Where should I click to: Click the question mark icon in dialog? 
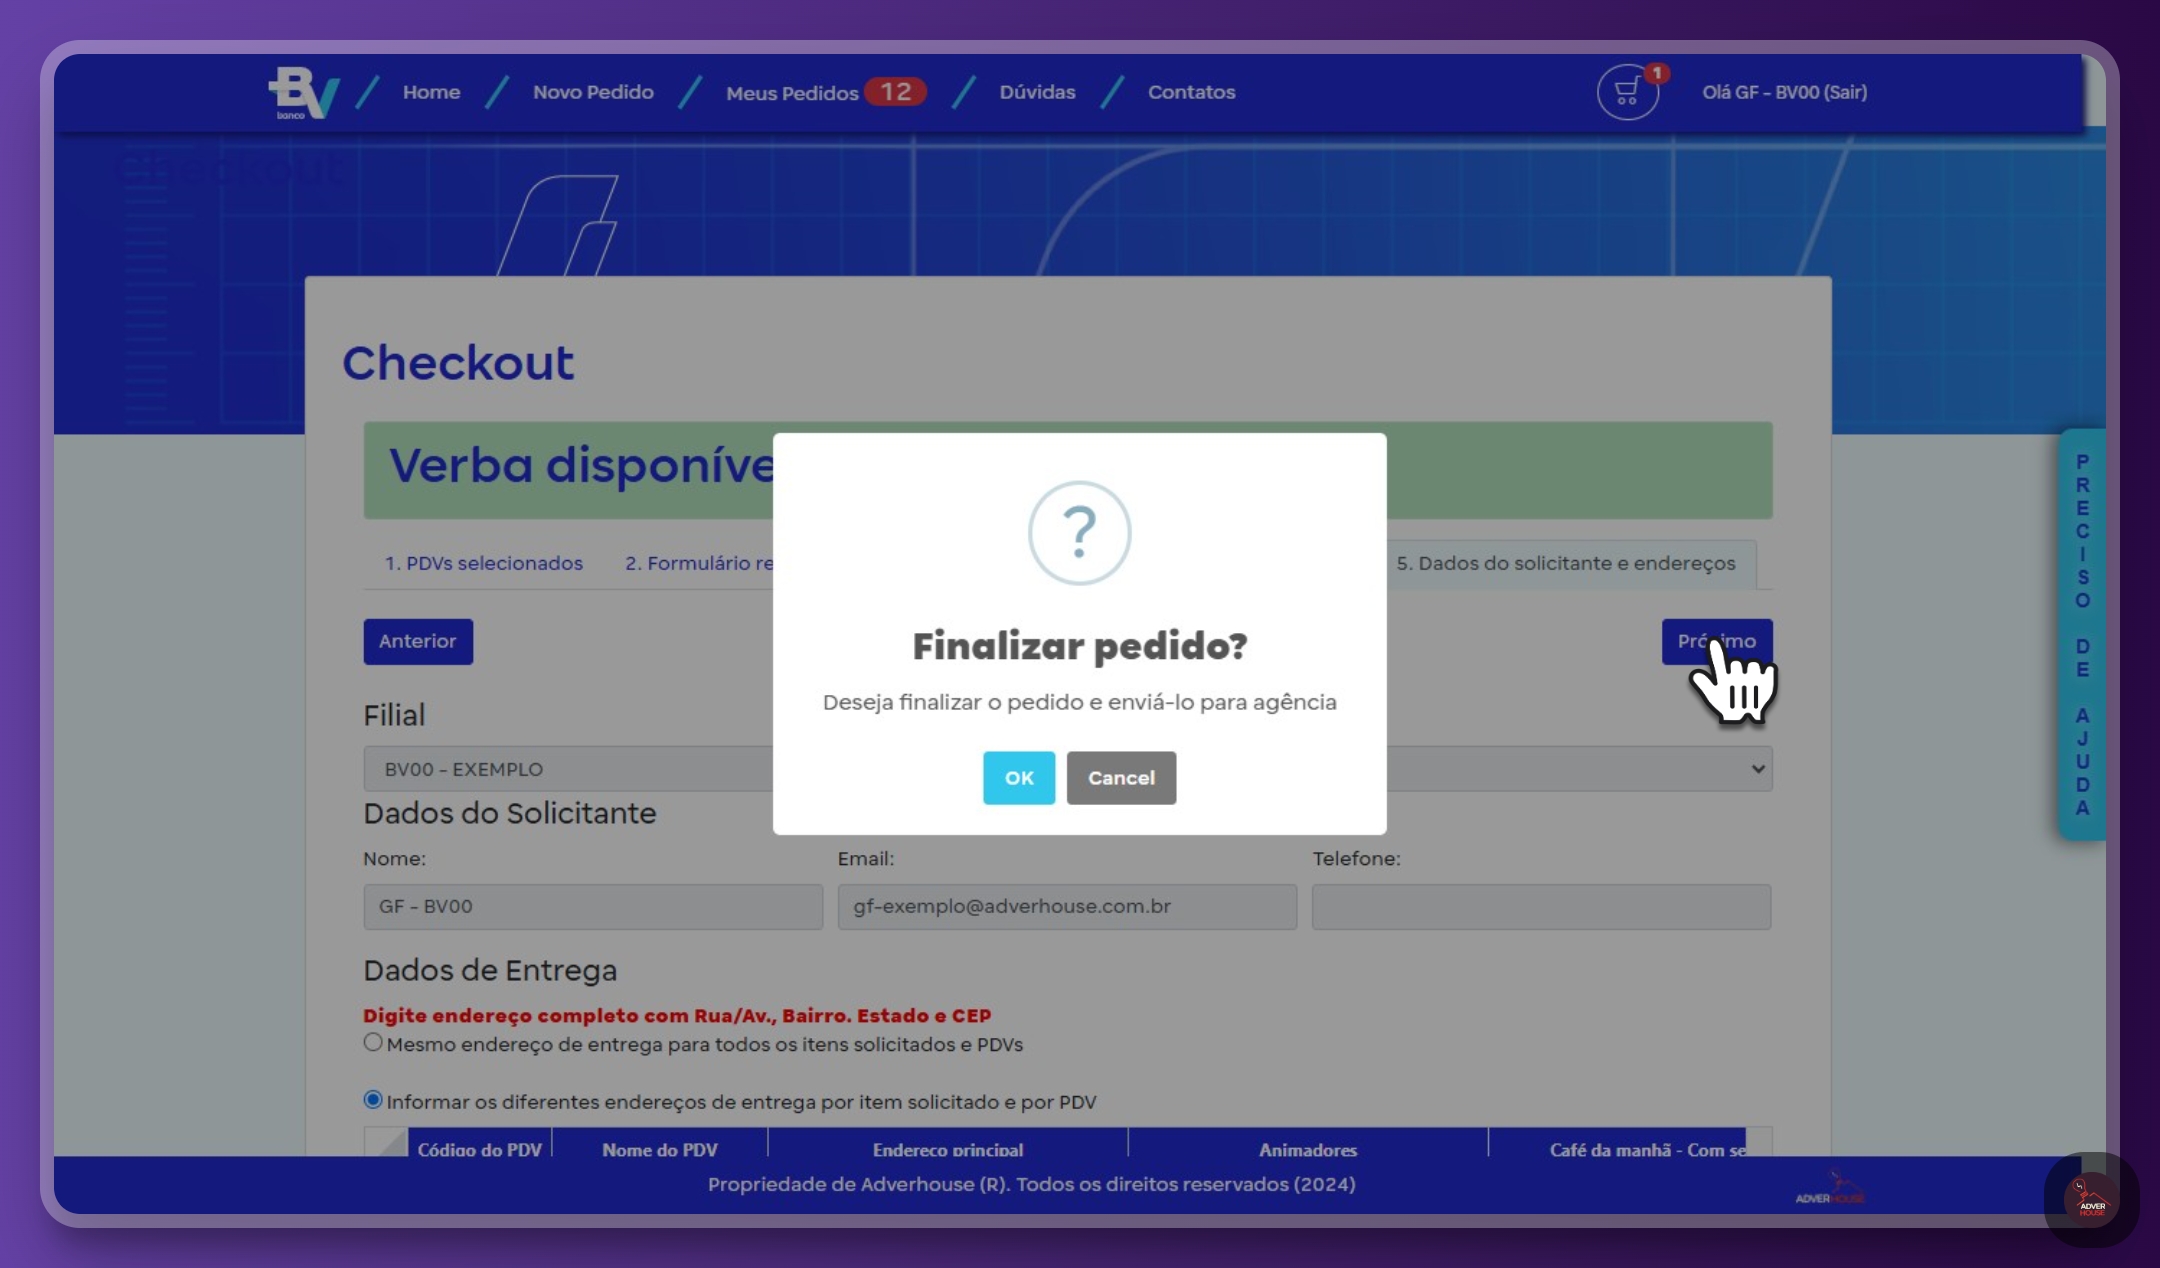coord(1079,532)
